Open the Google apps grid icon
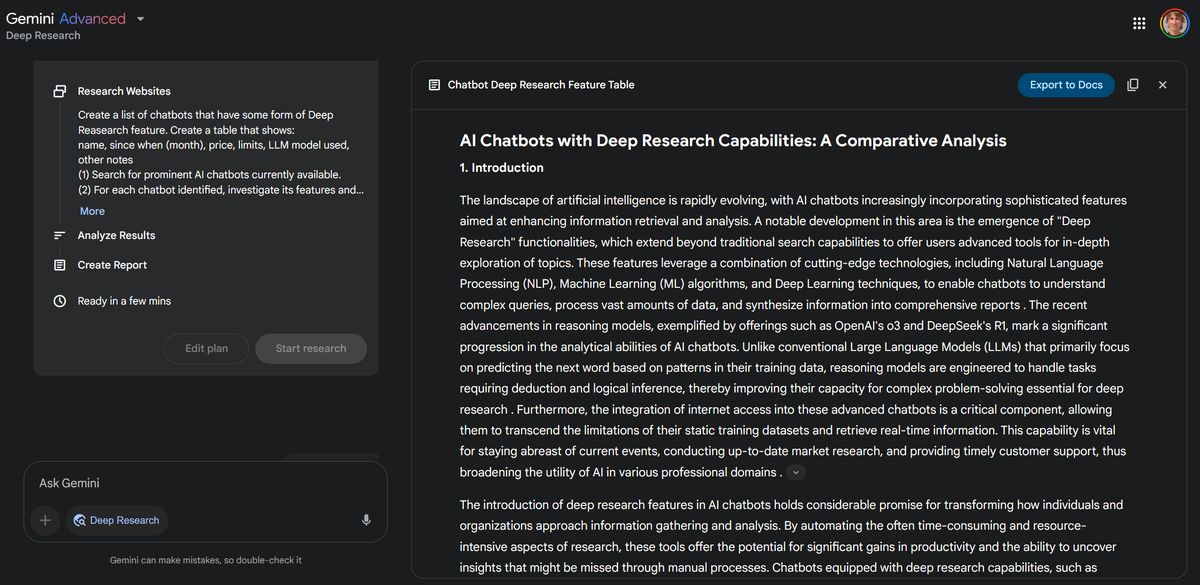 coord(1139,23)
